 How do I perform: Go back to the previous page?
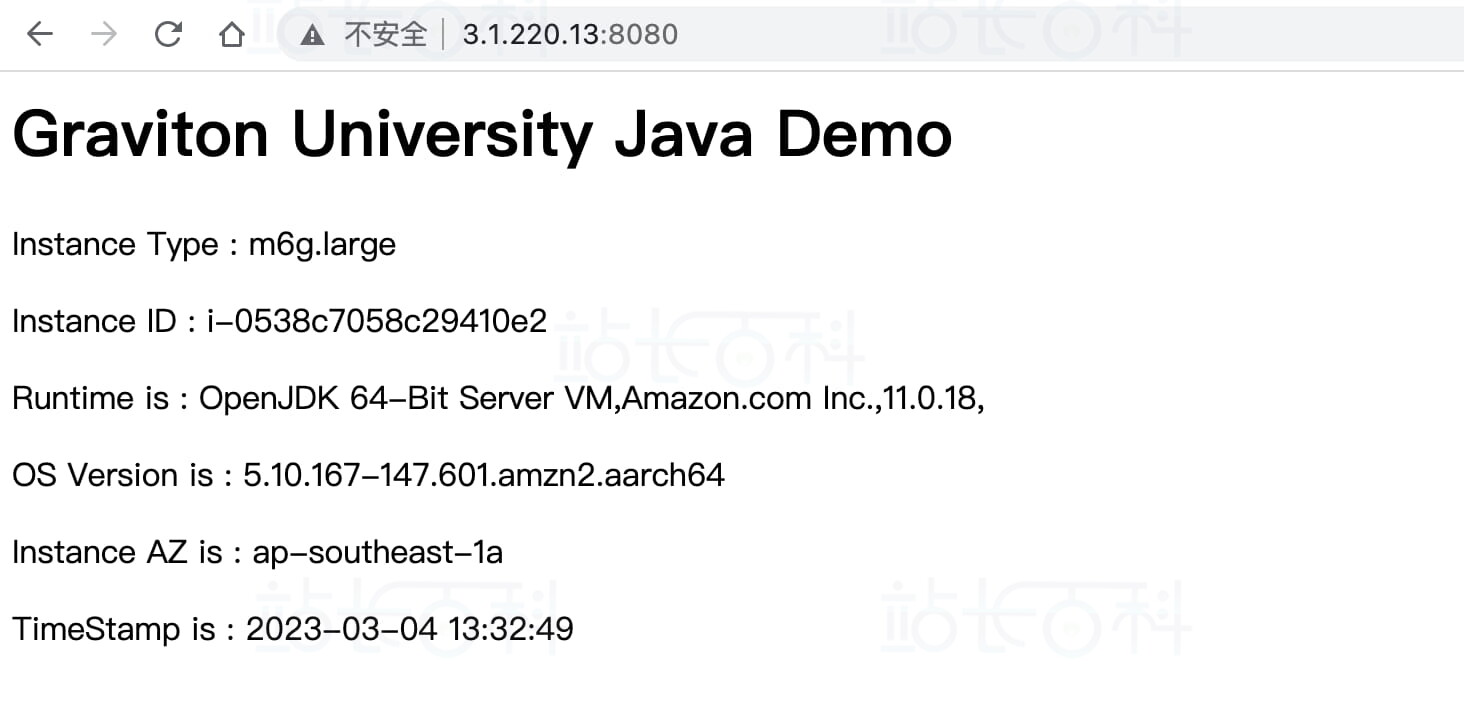click(x=39, y=35)
